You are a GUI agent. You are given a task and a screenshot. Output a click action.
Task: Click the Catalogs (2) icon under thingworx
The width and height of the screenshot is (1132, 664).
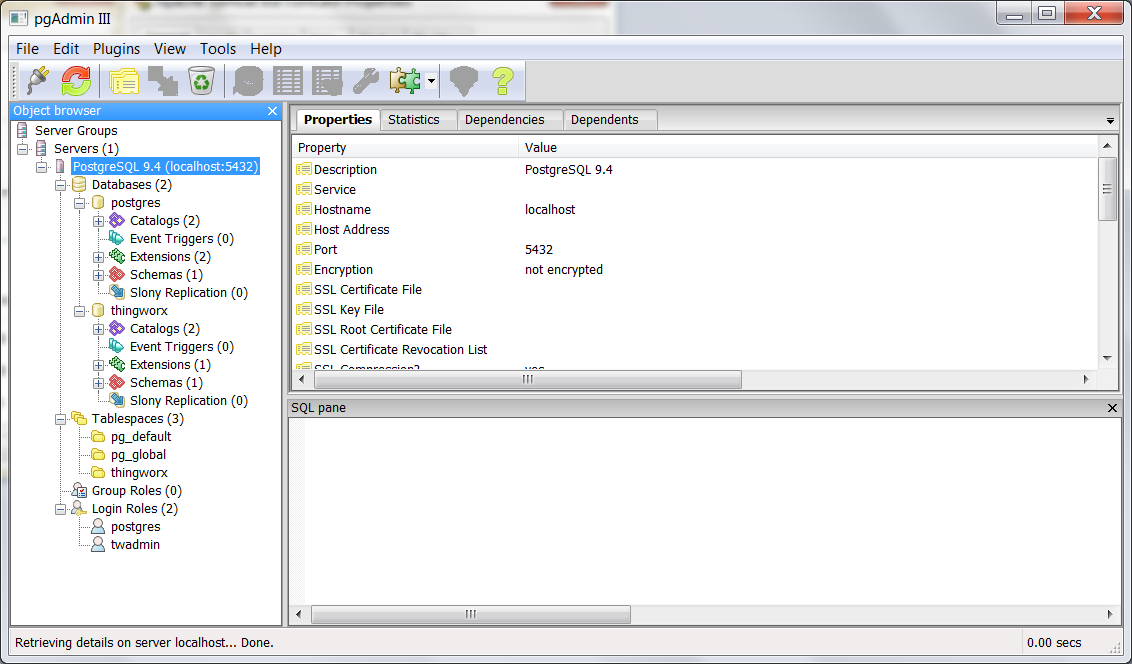[117, 328]
